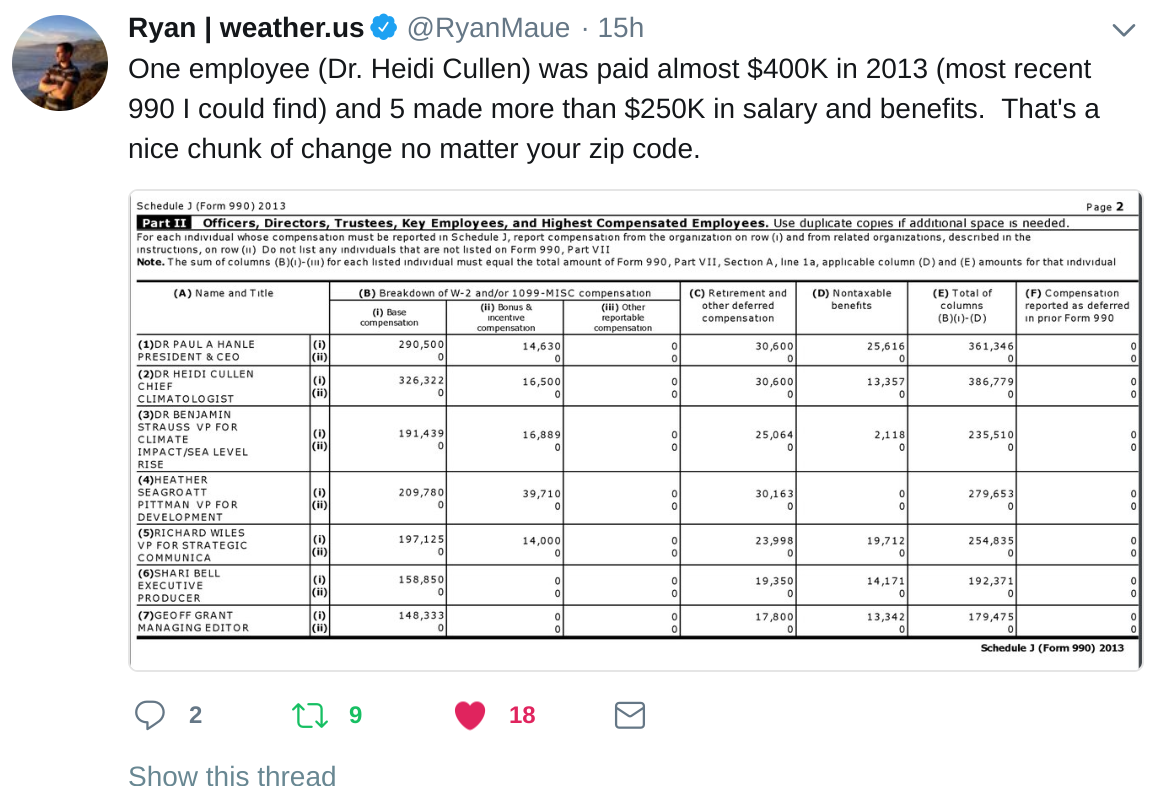Open the @RyanMaue handle link
The height and width of the screenshot is (786, 1158).
(488, 28)
